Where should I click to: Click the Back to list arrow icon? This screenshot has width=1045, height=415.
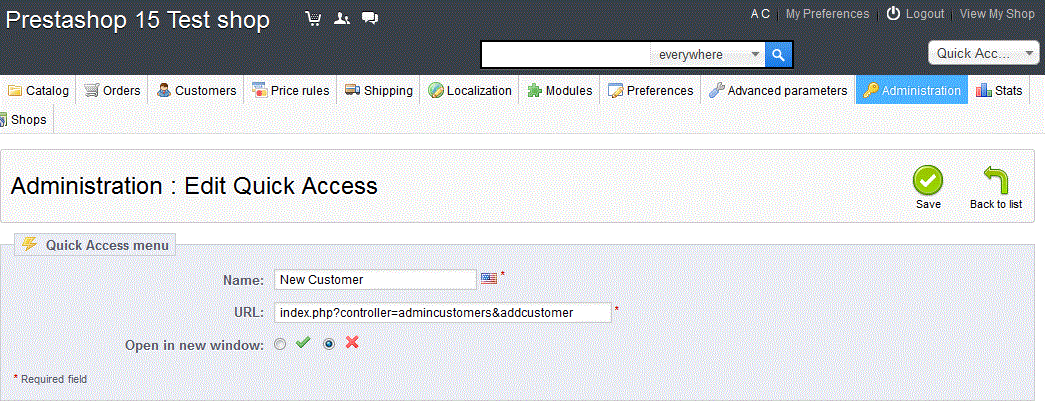click(996, 180)
